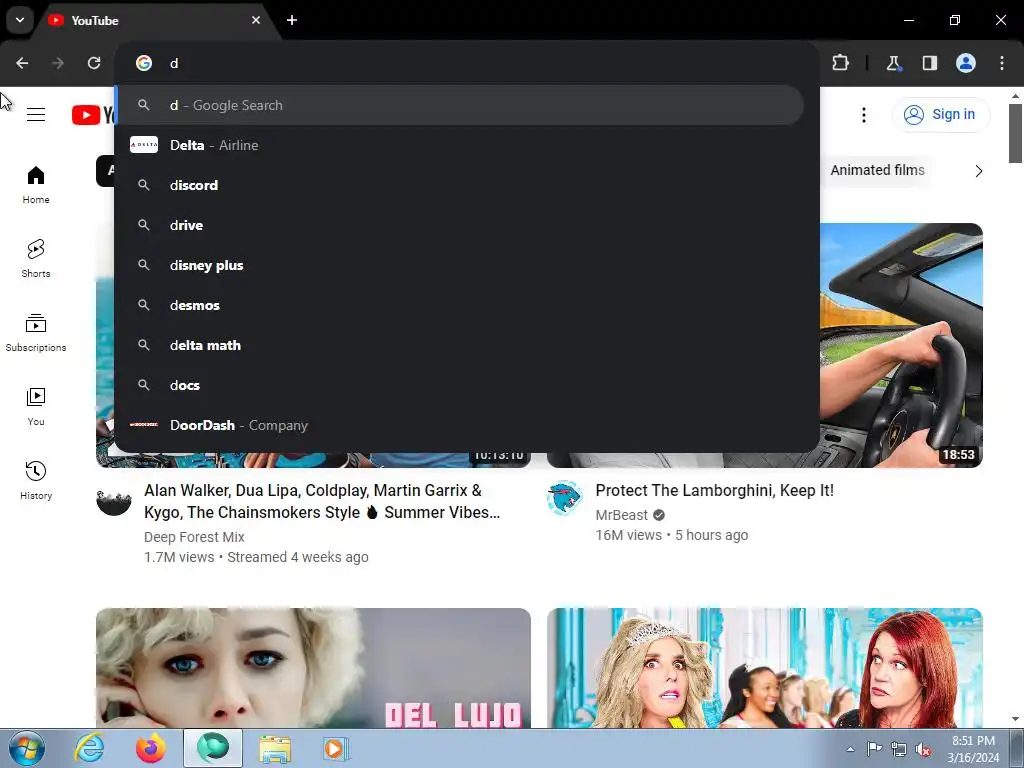Screen dimensions: 1024x768
Task: Open a new browser tab
Action: (292, 20)
